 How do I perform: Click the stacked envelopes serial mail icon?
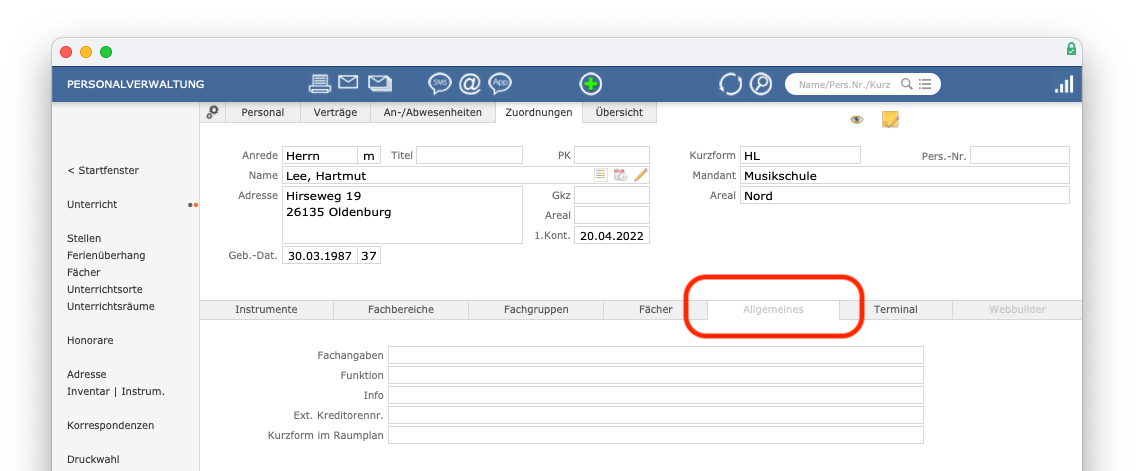[x=380, y=83]
